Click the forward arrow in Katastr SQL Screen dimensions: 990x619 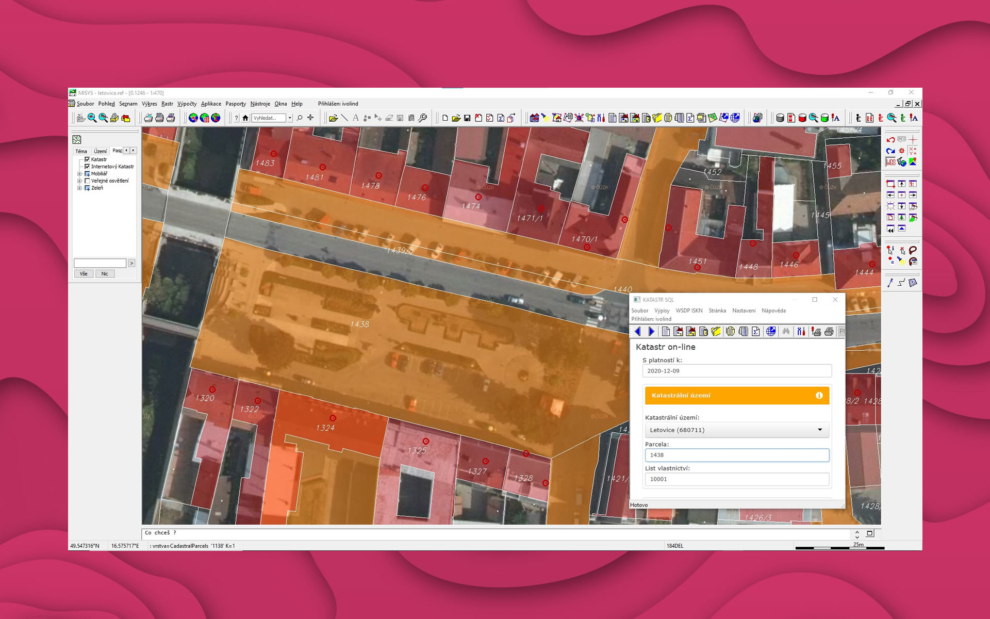click(651, 331)
